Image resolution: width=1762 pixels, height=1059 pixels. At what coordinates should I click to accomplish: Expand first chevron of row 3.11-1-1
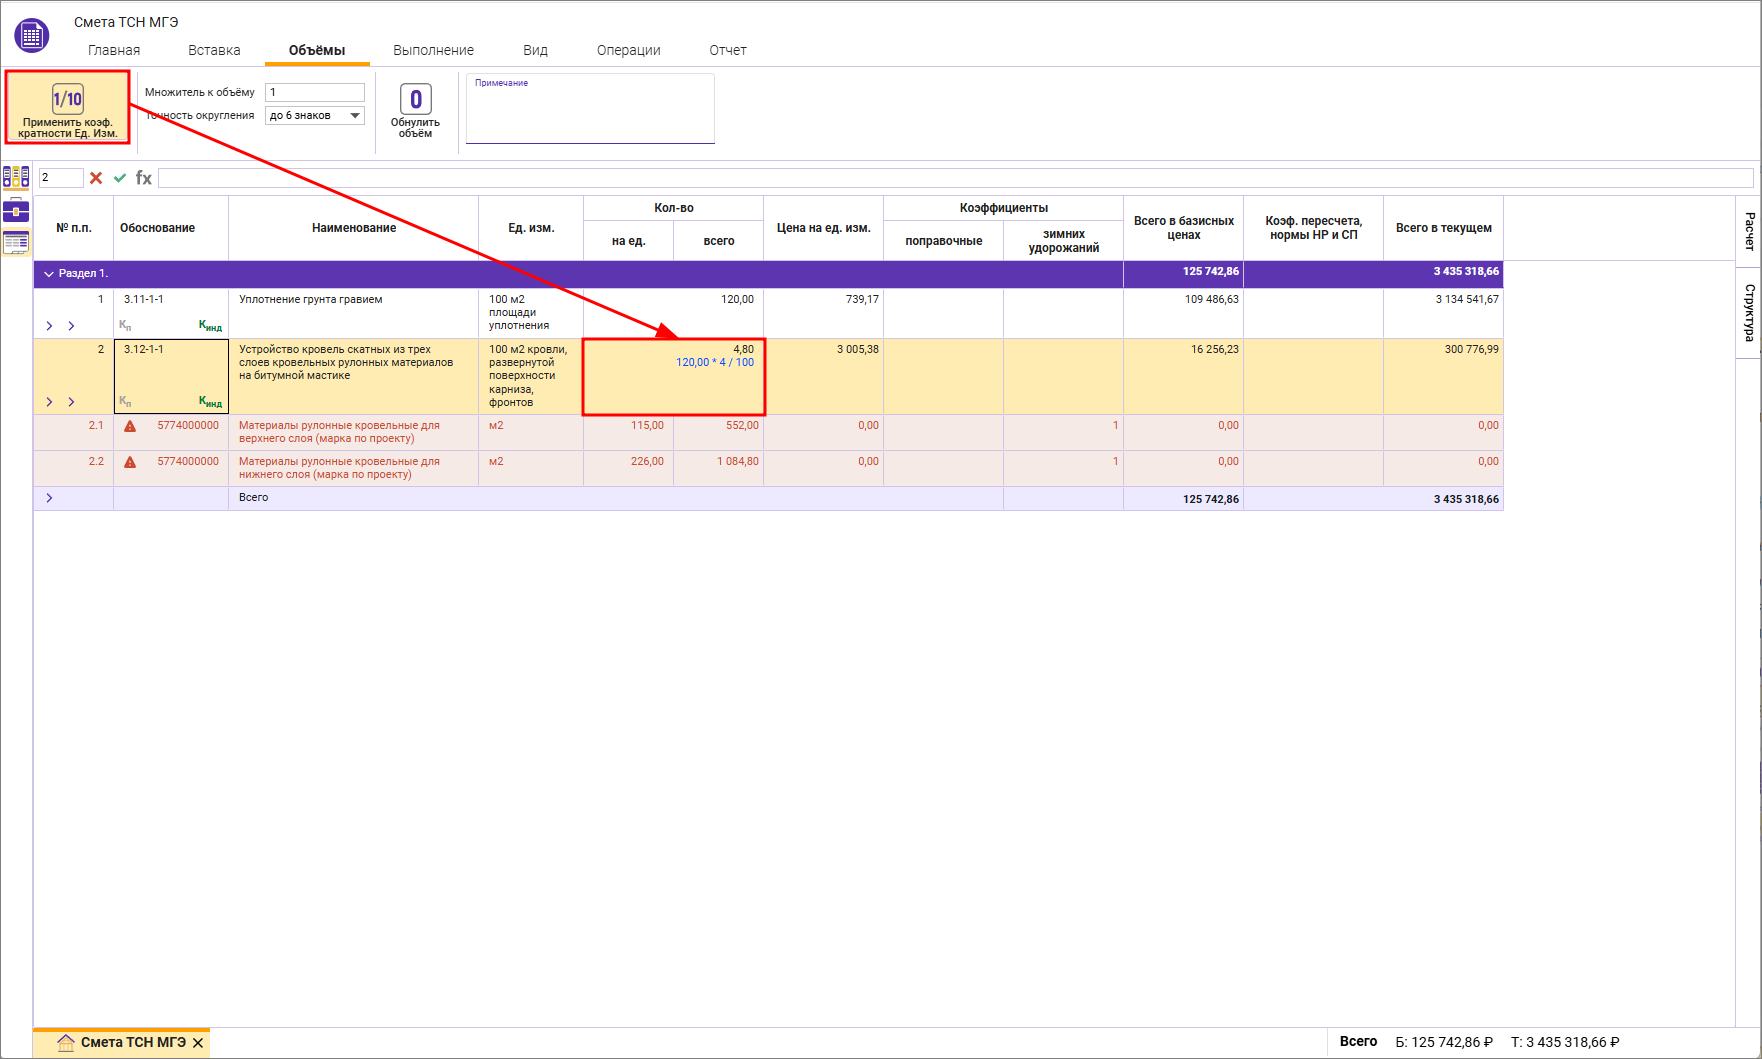(x=49, y=326)
